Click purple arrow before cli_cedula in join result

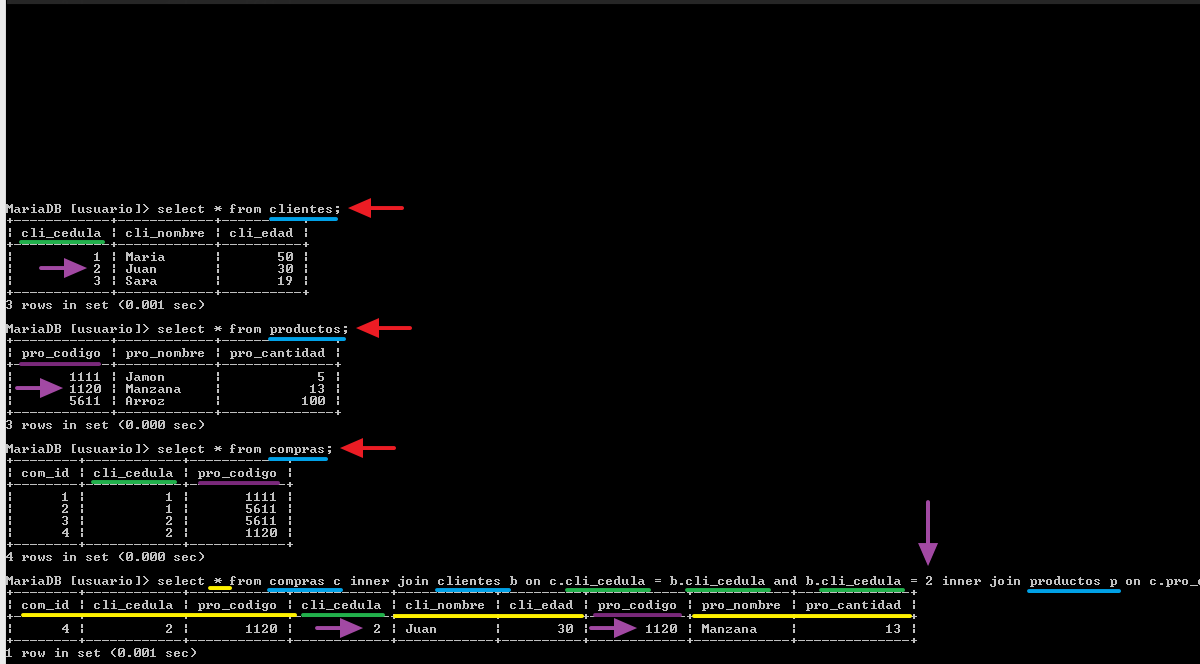[x=338, y=628]
